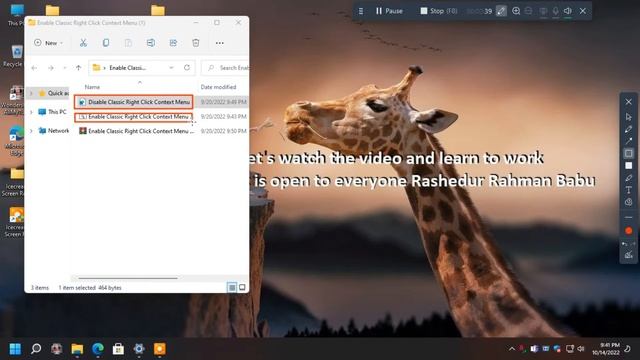The height and width of the screenshot is (360, 640).
Task: Expand the address bar history dropdown
Action: pyautogui.click(x=171, y=68)
